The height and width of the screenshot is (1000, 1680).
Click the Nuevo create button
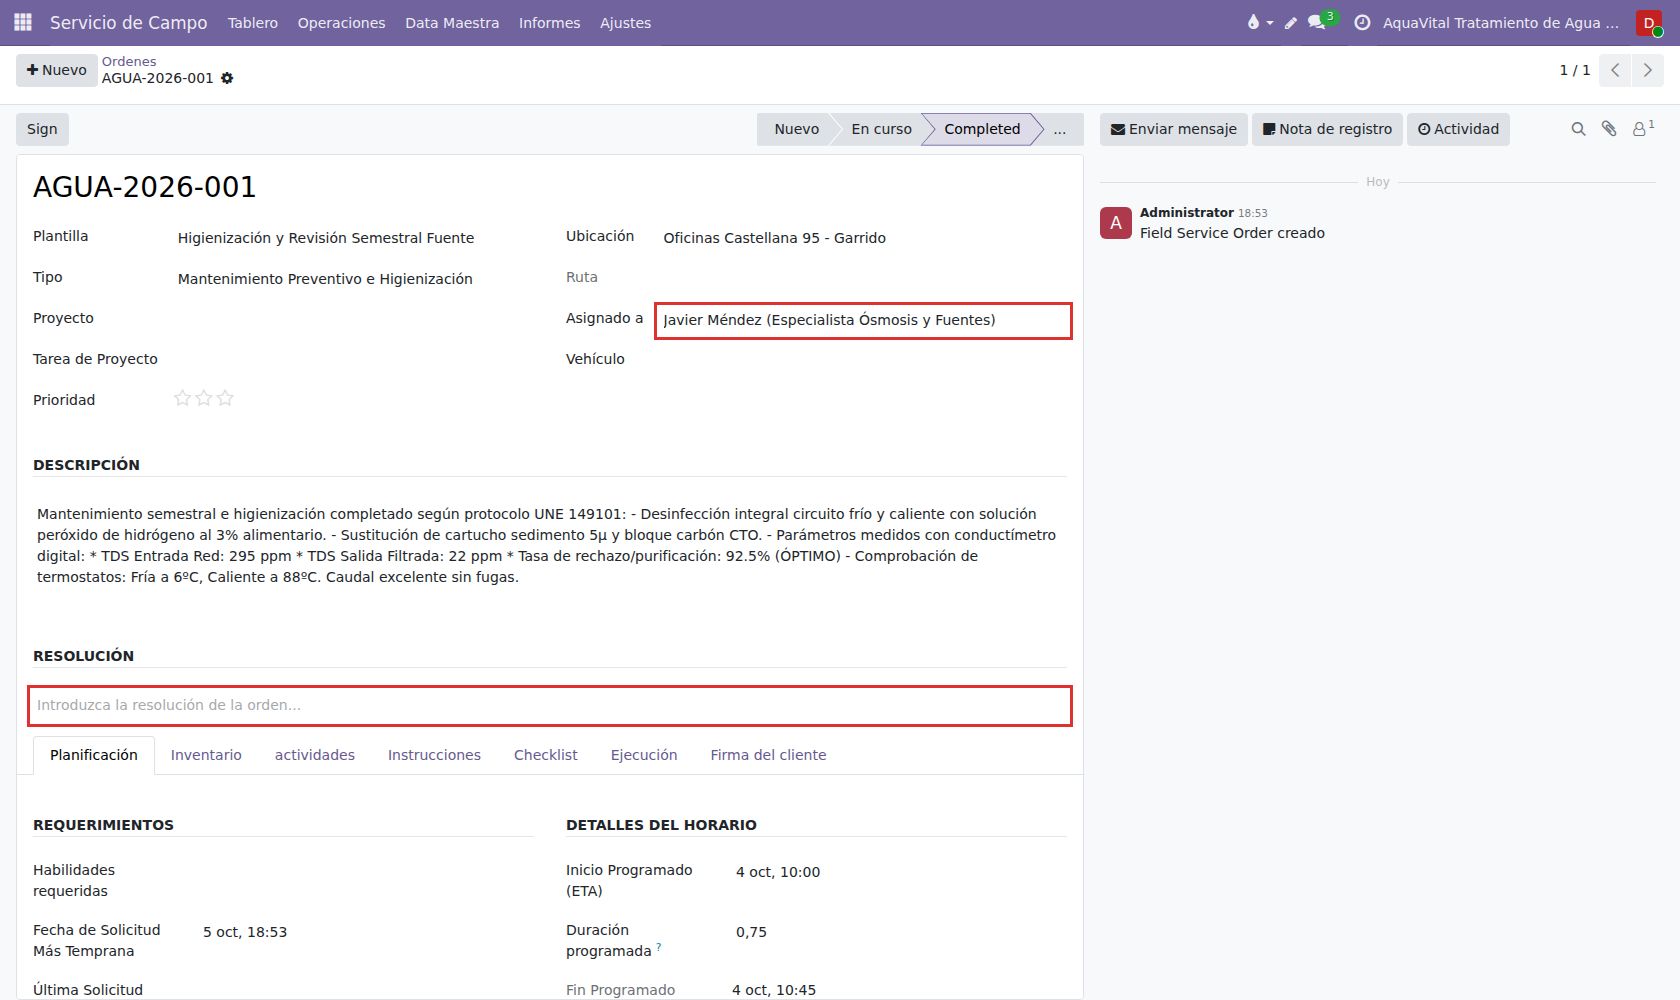point(57,70)
